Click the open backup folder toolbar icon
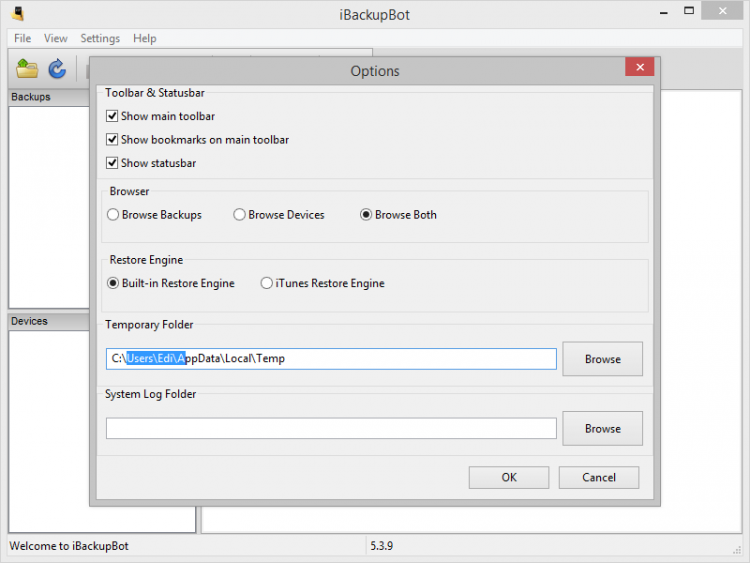The width and height of the screenshot is (750, 563). coord(27,68)
